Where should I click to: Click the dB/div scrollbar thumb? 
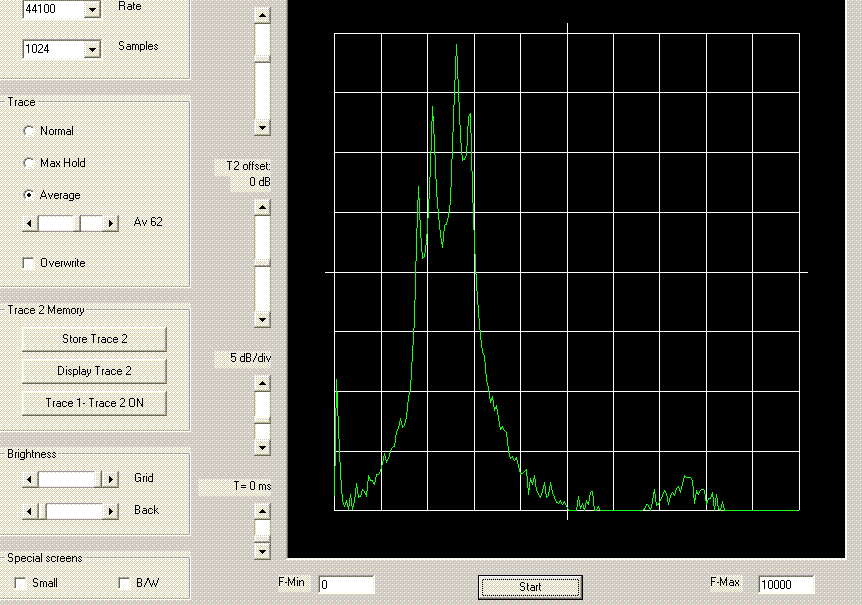[262, 420]
